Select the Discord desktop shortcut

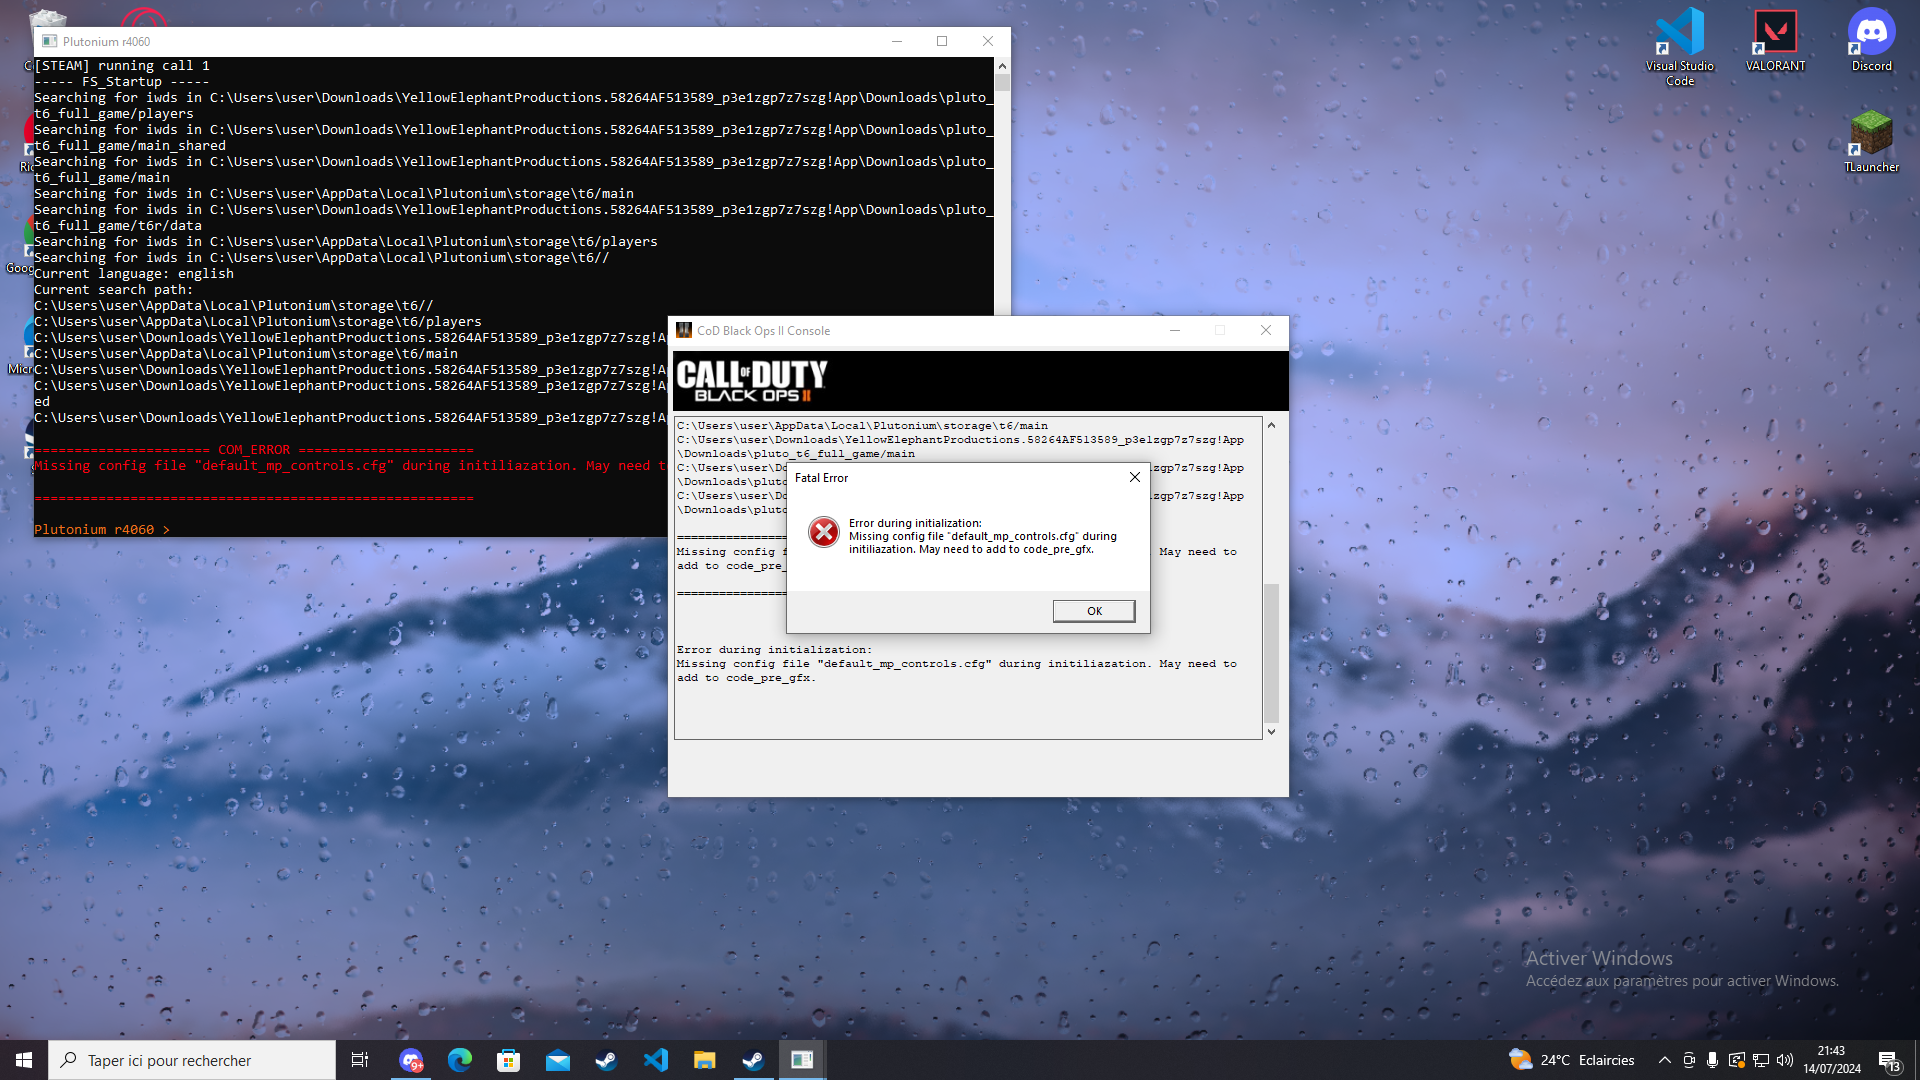point(1871,40)
